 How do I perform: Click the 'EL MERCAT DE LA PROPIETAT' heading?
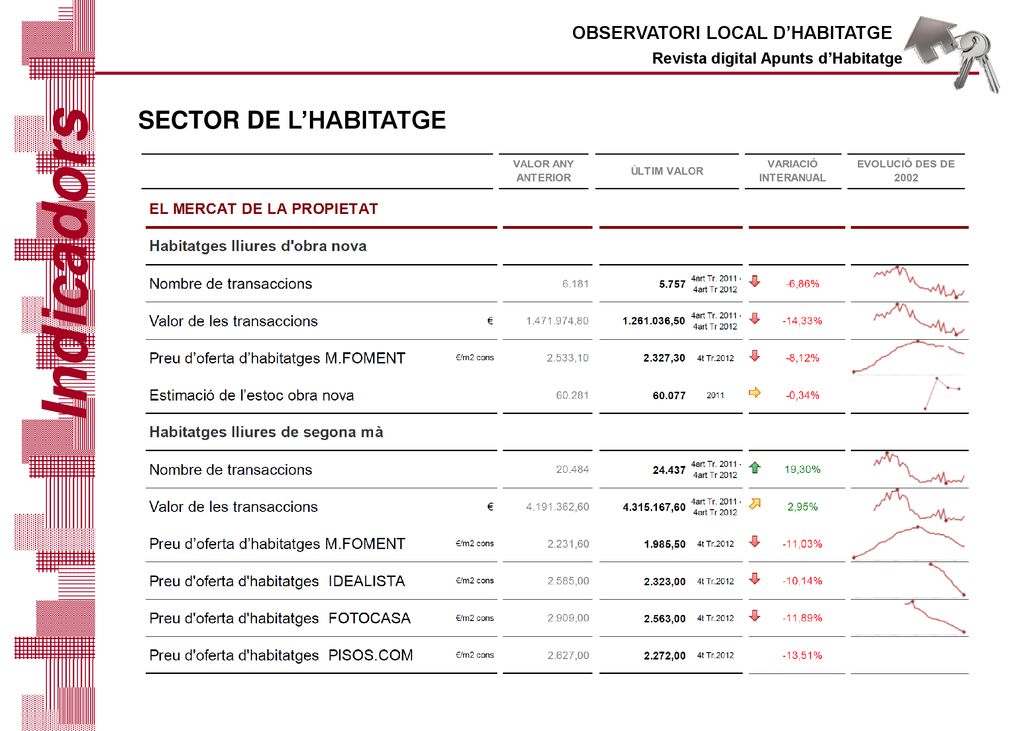264,209
